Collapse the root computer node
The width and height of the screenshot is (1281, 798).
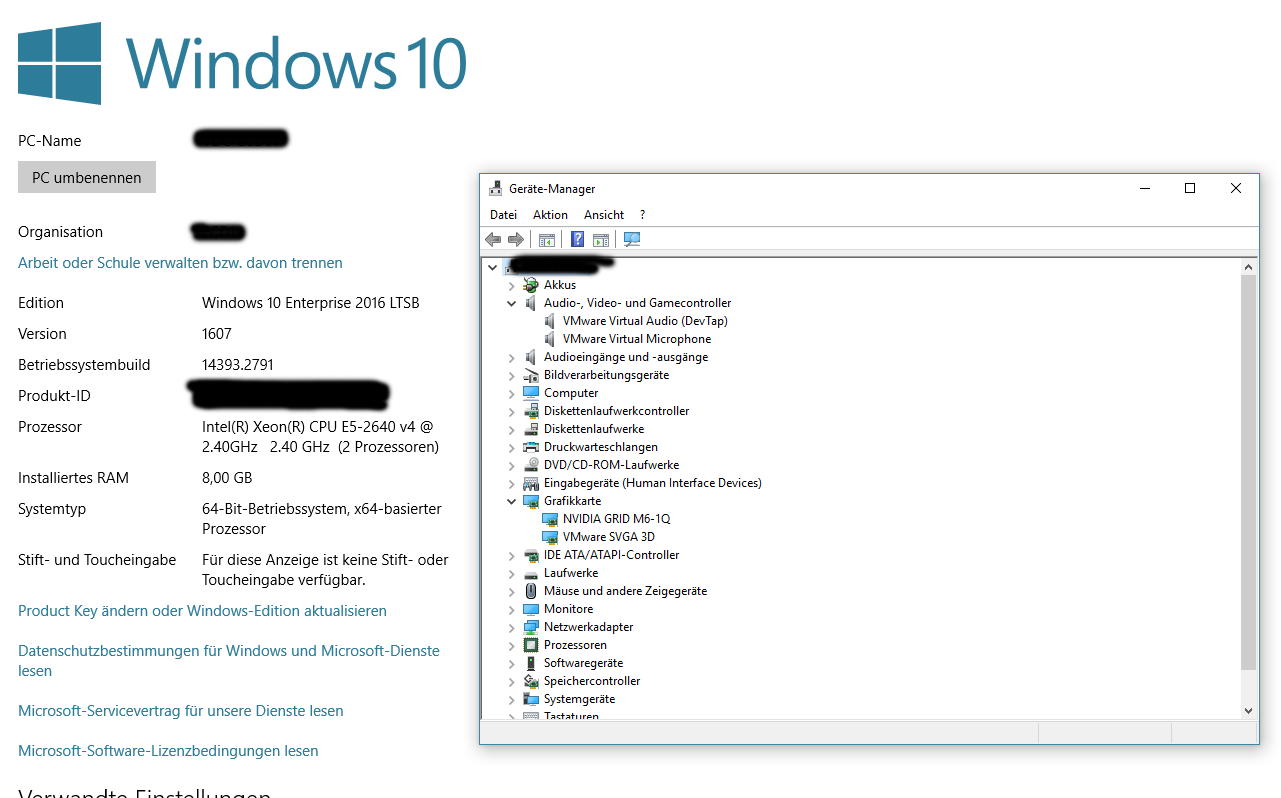coord(492,267)
